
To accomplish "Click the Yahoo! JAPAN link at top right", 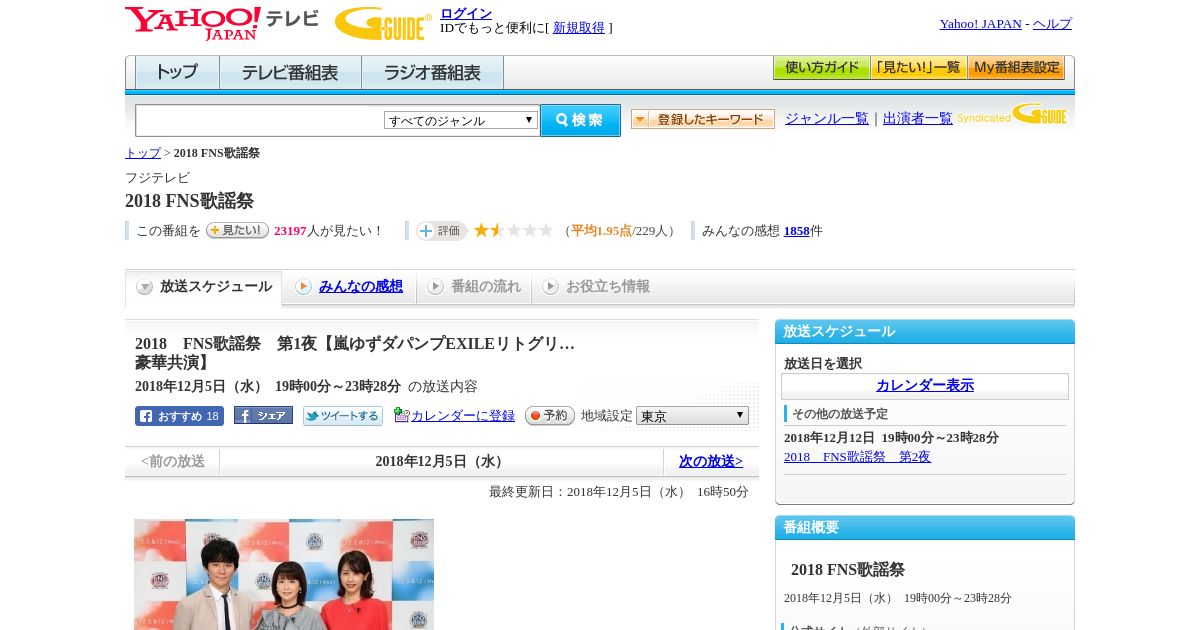I will [x=981, y=24].
